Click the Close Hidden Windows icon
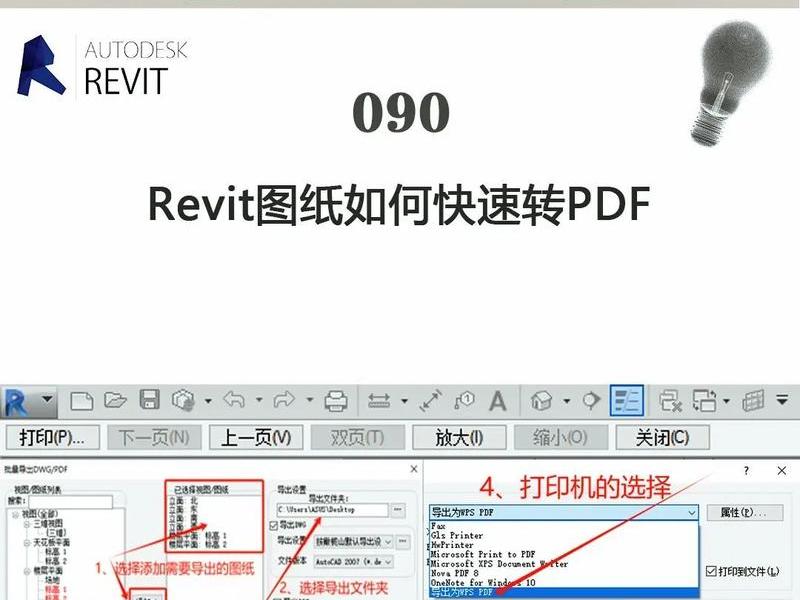 pyautogui.click(x=670, y=401)
